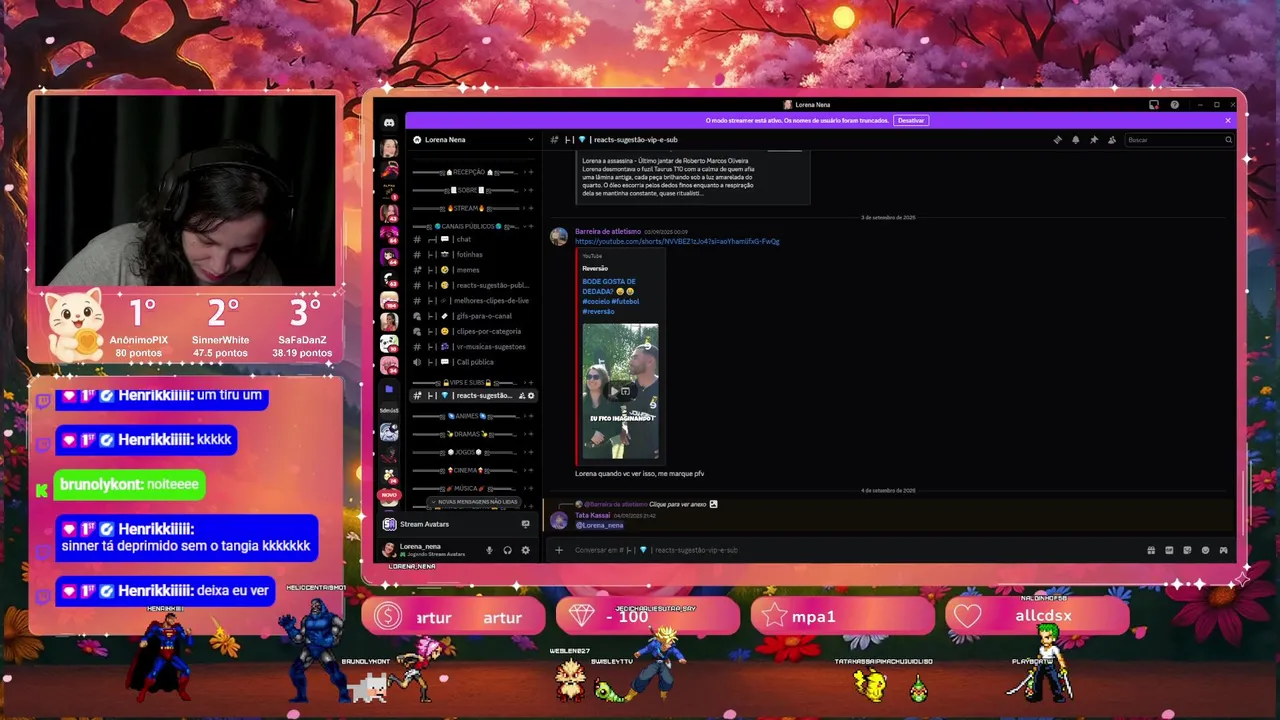Click Barreira de atletismo username
Viewport: 1280px width, 720px height.
pos(608,232)
